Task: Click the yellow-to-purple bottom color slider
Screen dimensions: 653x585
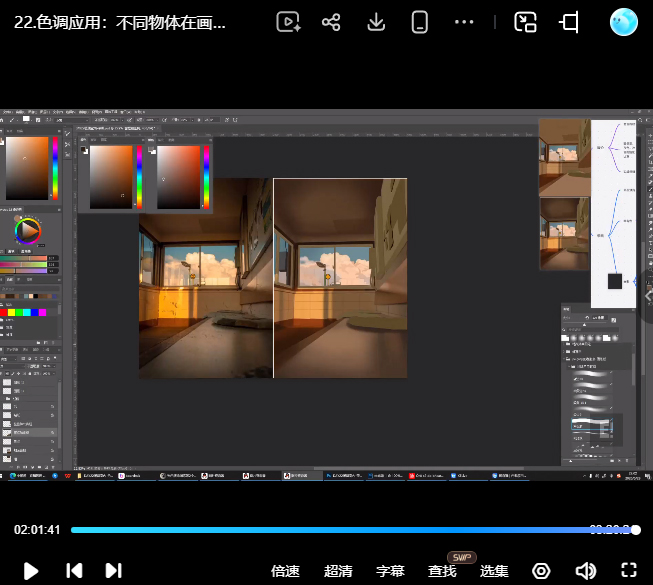Action: (23, 271)
